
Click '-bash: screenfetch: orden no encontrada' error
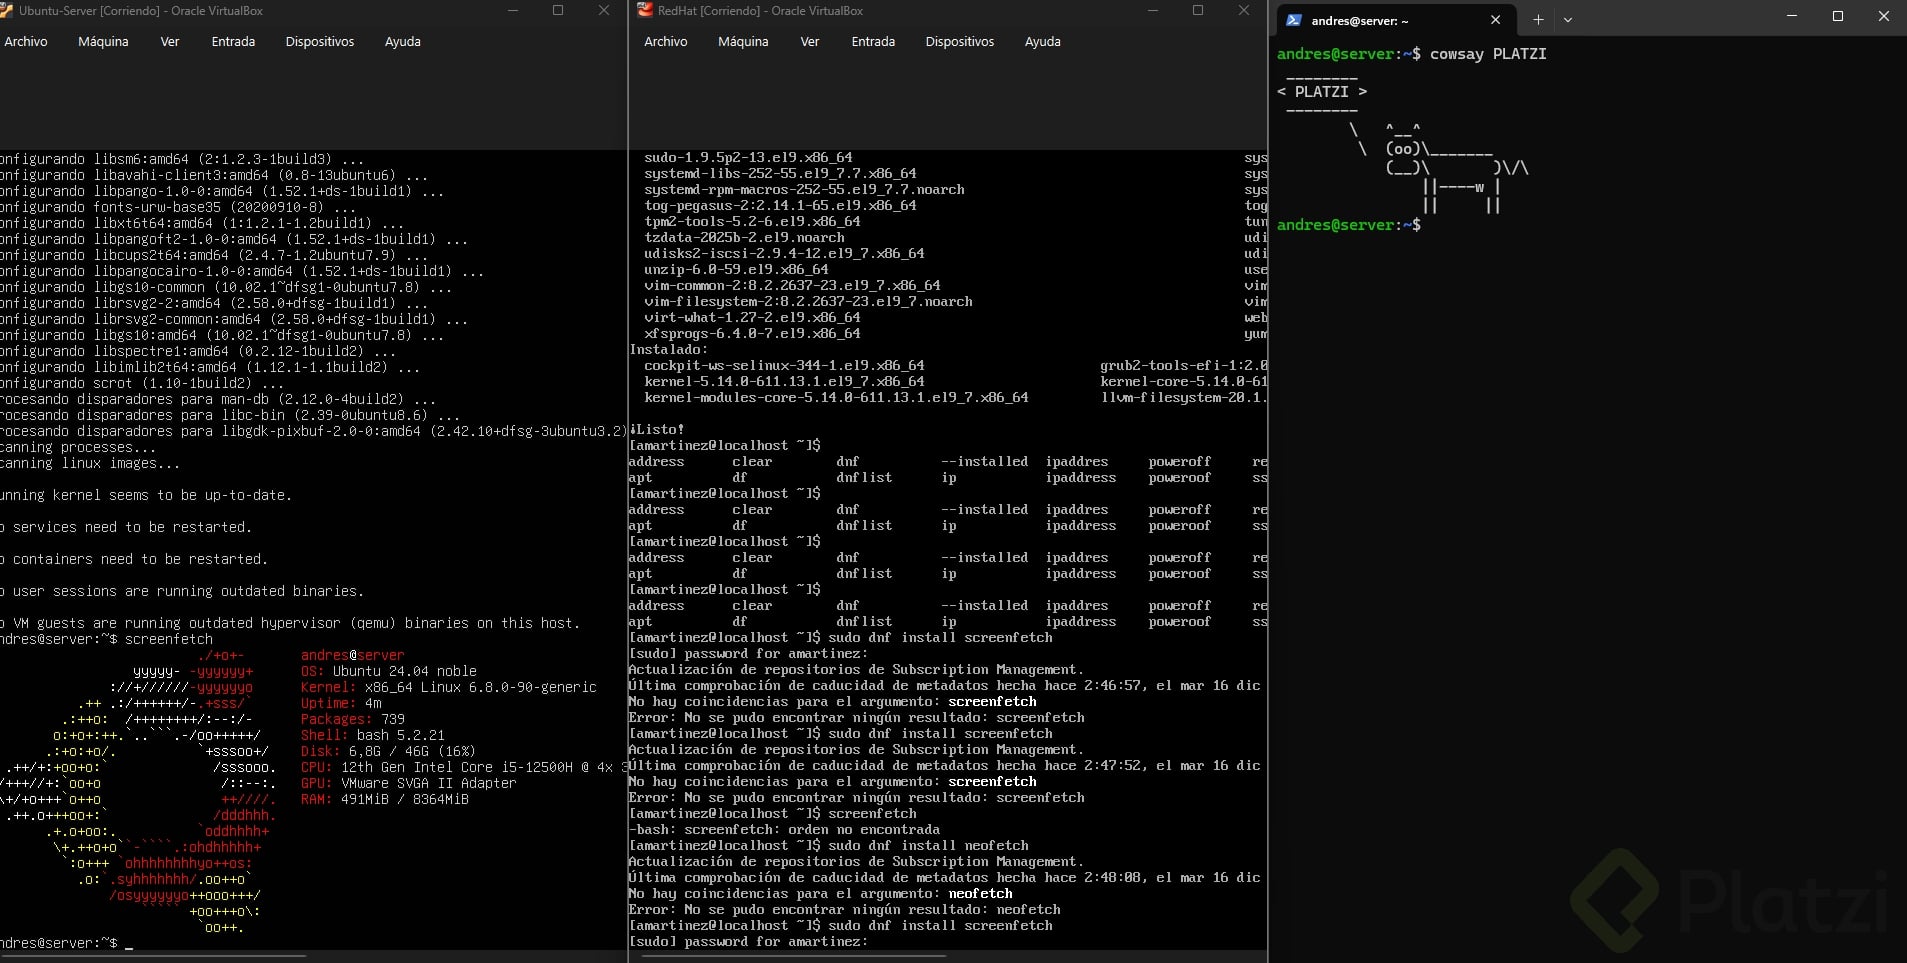784,830
